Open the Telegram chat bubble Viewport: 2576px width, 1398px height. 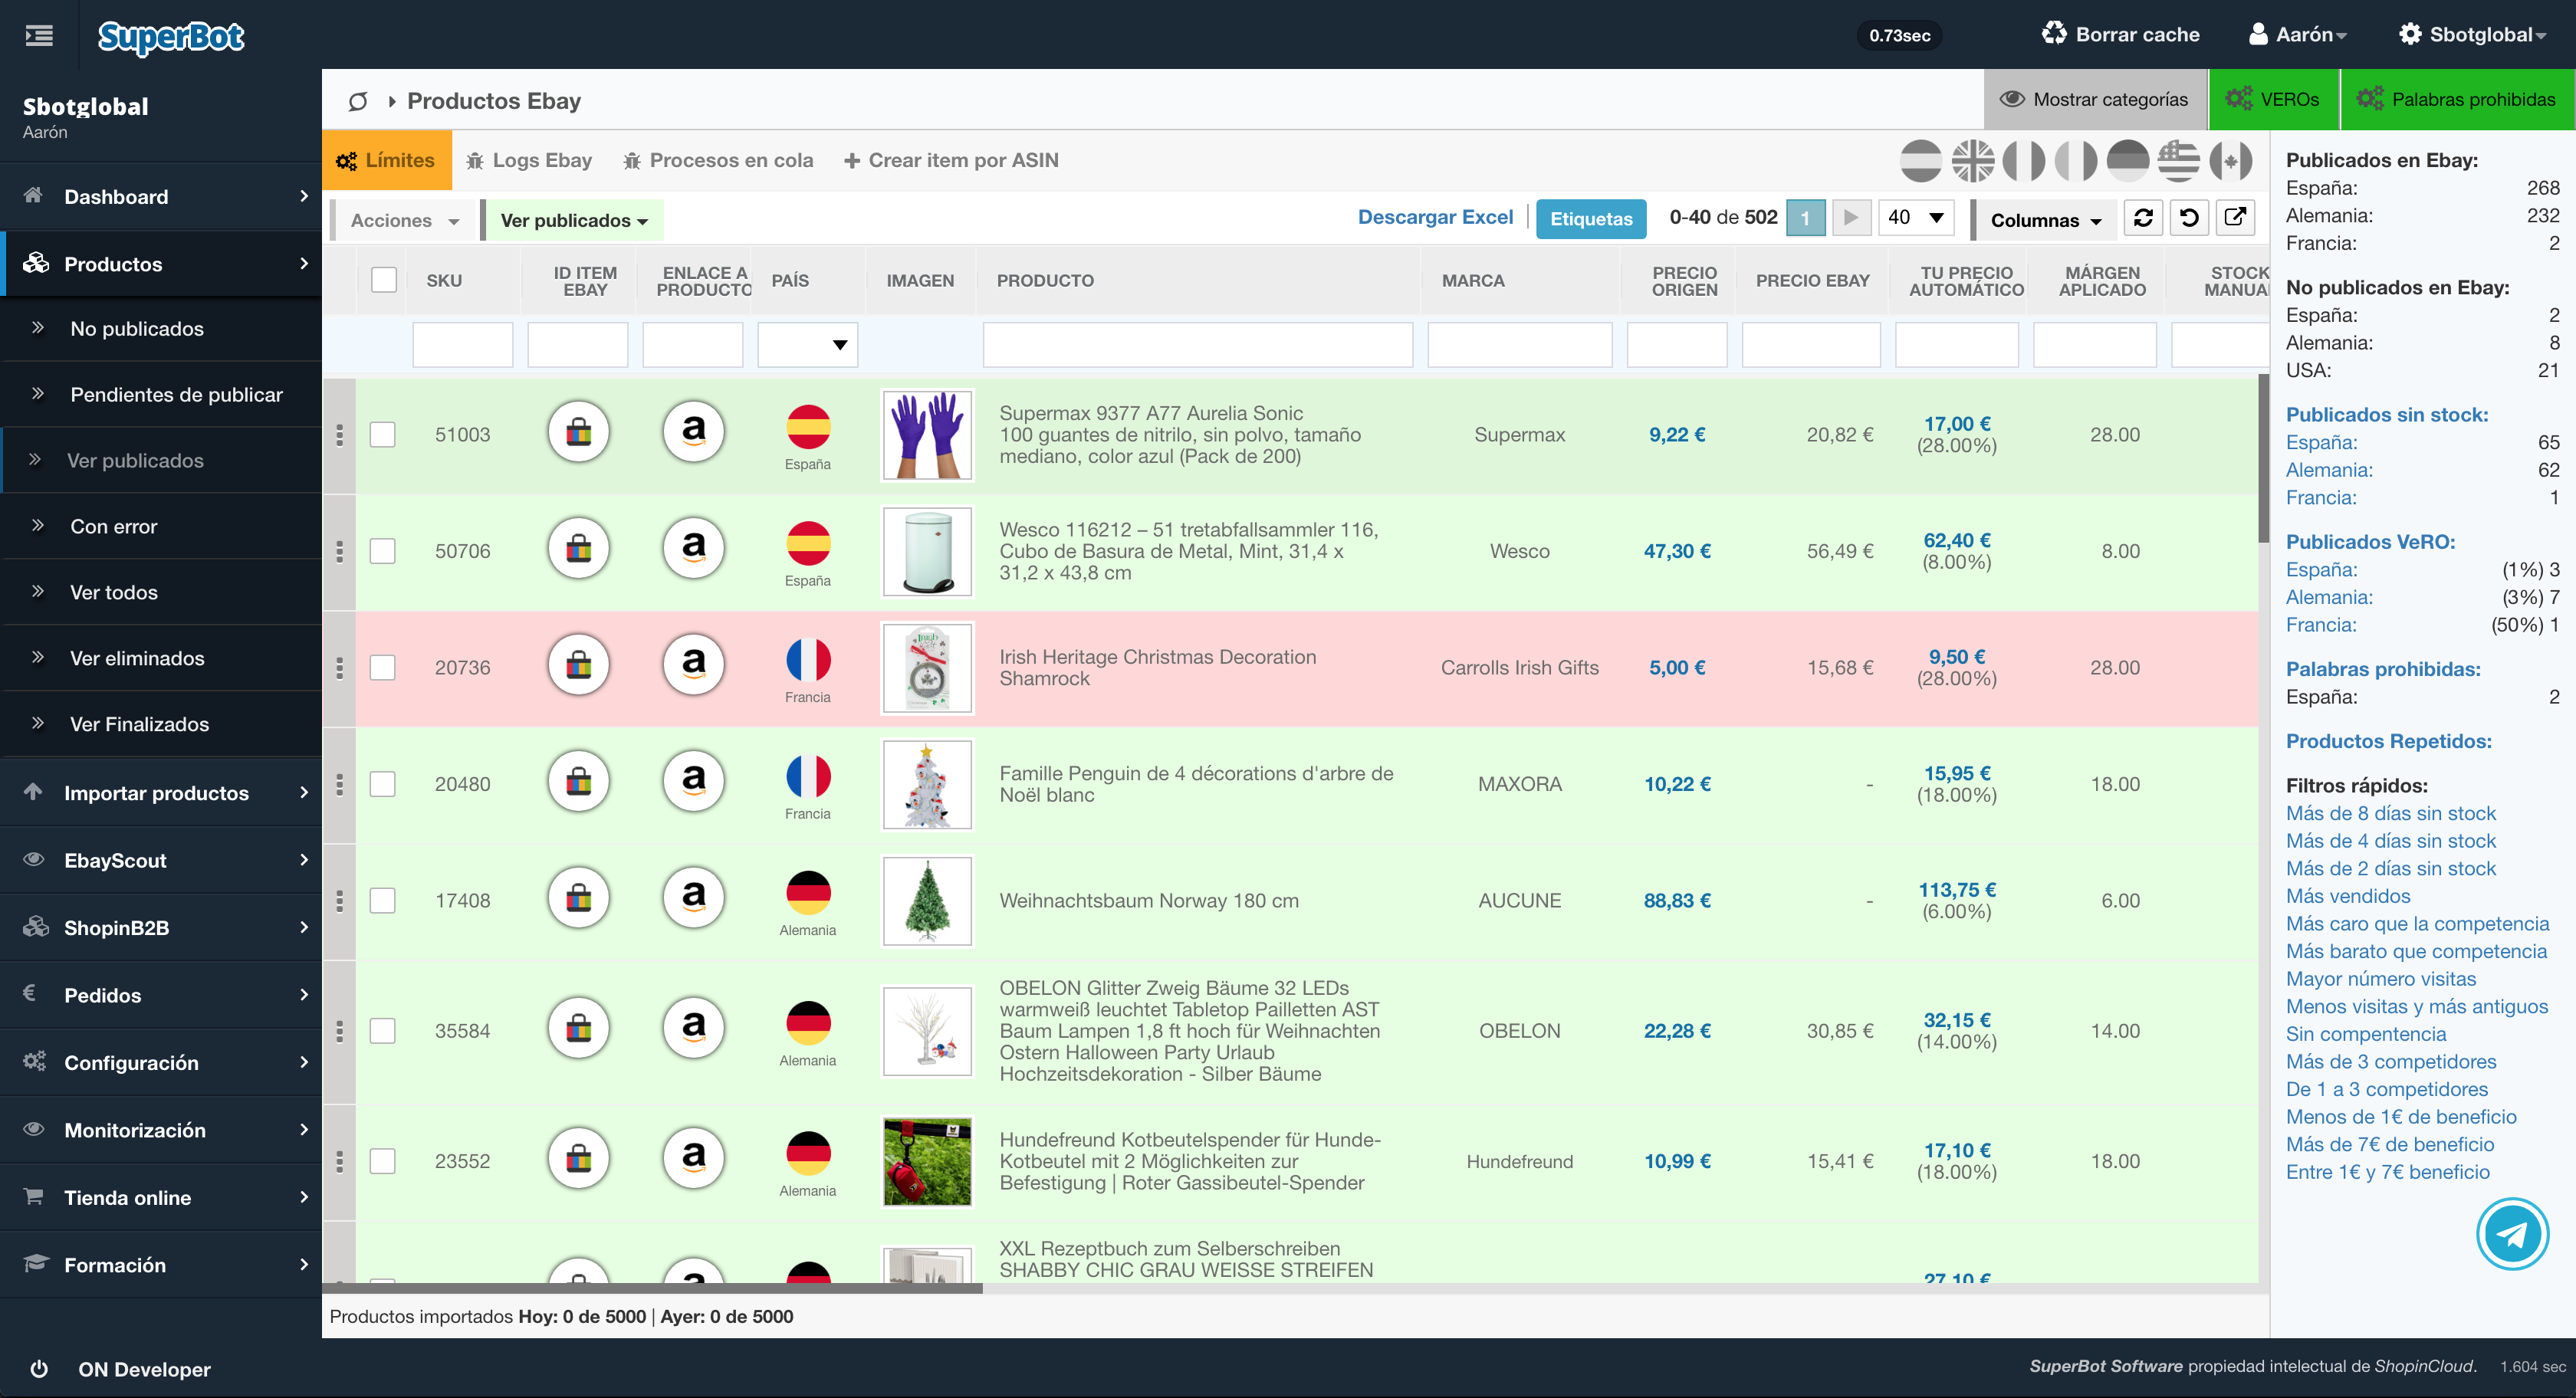(2512, 1234)
